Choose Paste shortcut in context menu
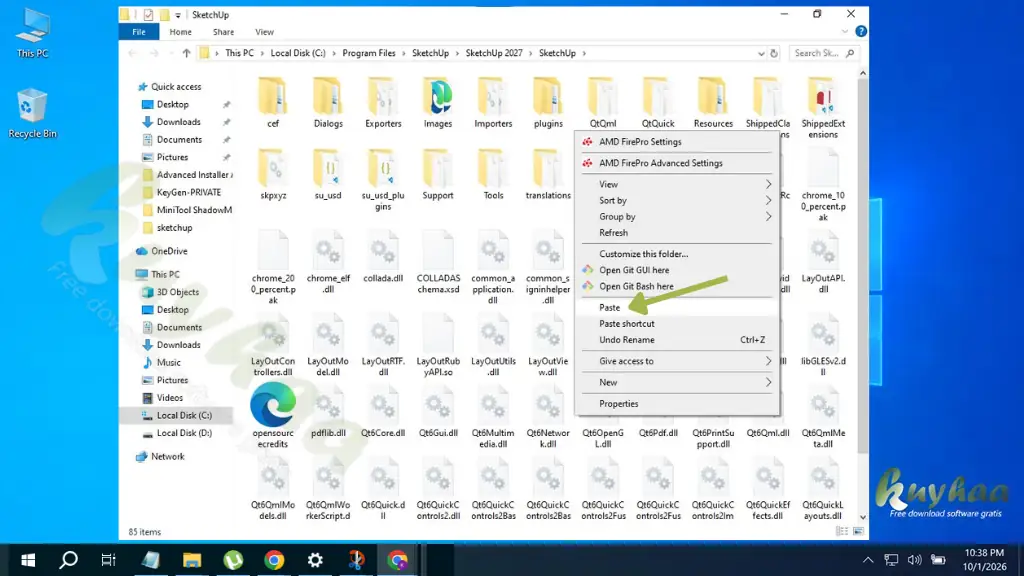Image resolution: width=1024 pixels, height=576 pixels. (x=677, y=324)
